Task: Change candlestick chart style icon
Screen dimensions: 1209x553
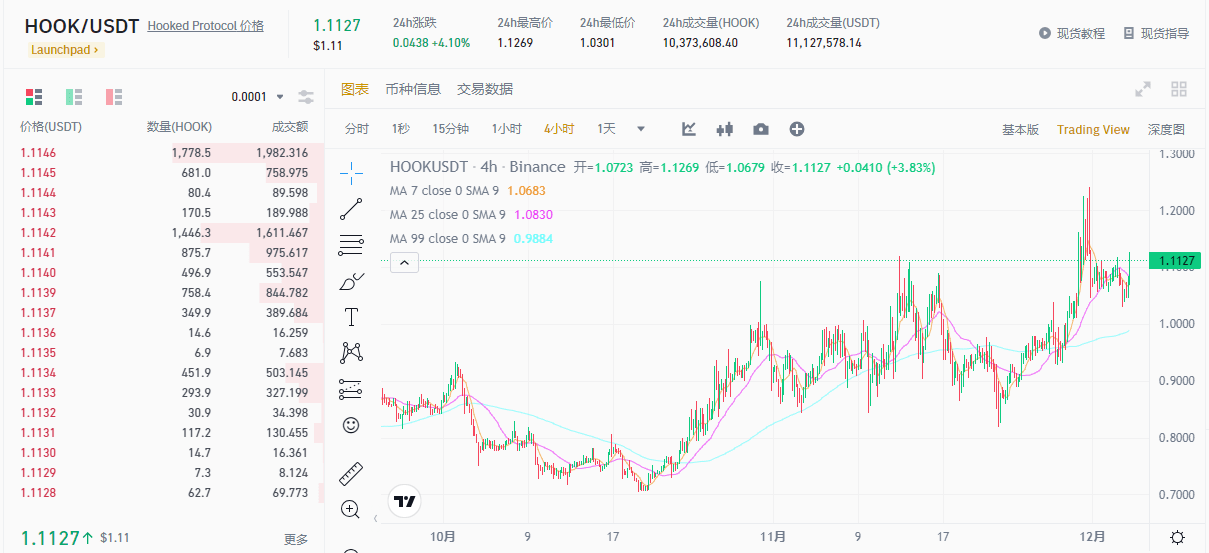Action: pyautogui.click(x=725, y=129)
